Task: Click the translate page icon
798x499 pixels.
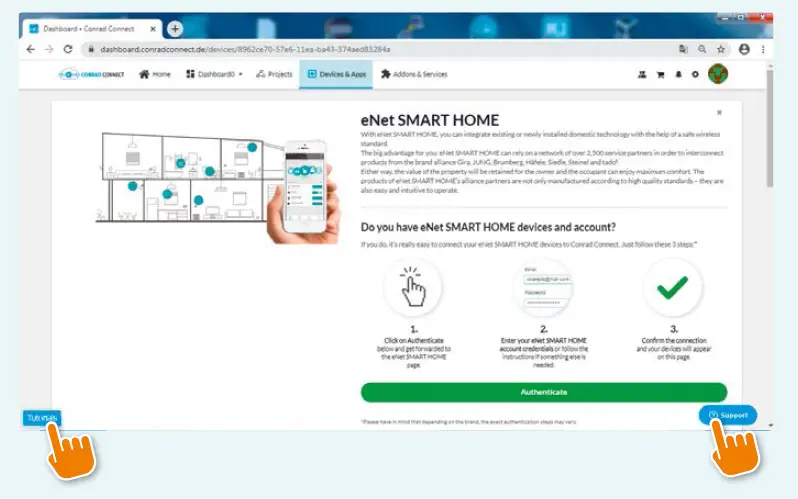Action: tap(683, 49)
